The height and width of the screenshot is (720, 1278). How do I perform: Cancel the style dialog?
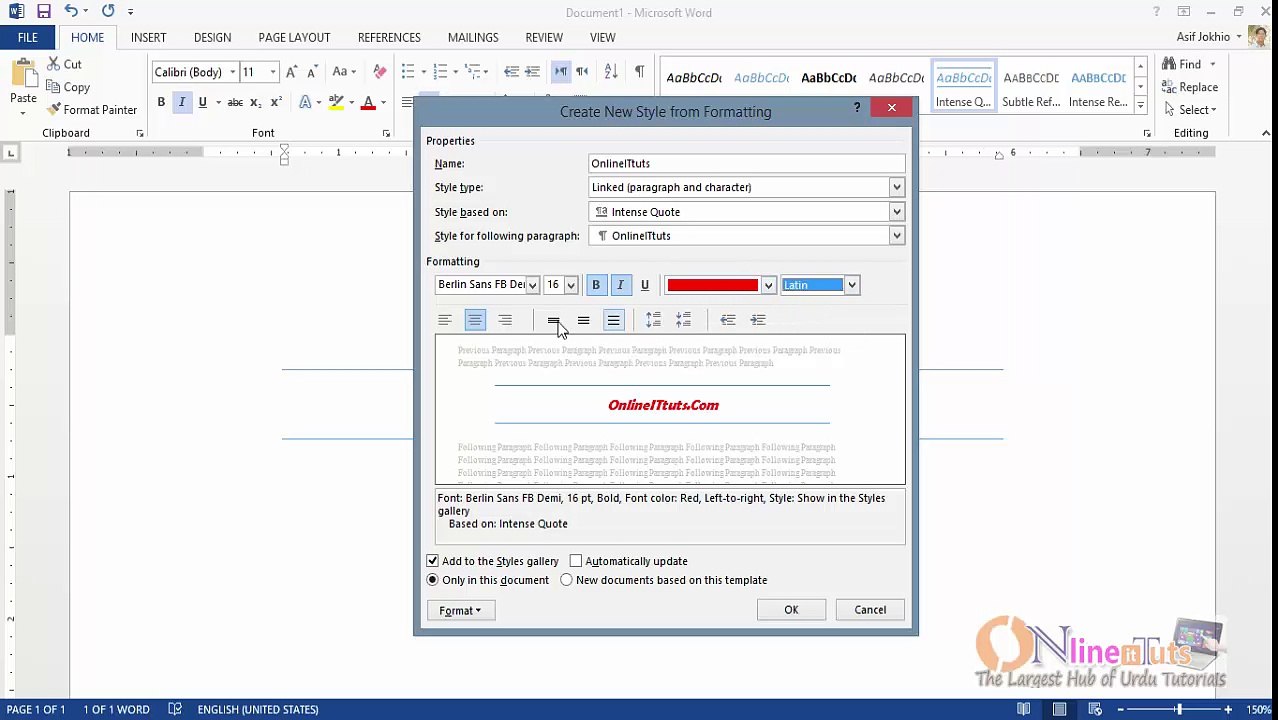coord(870,610)
